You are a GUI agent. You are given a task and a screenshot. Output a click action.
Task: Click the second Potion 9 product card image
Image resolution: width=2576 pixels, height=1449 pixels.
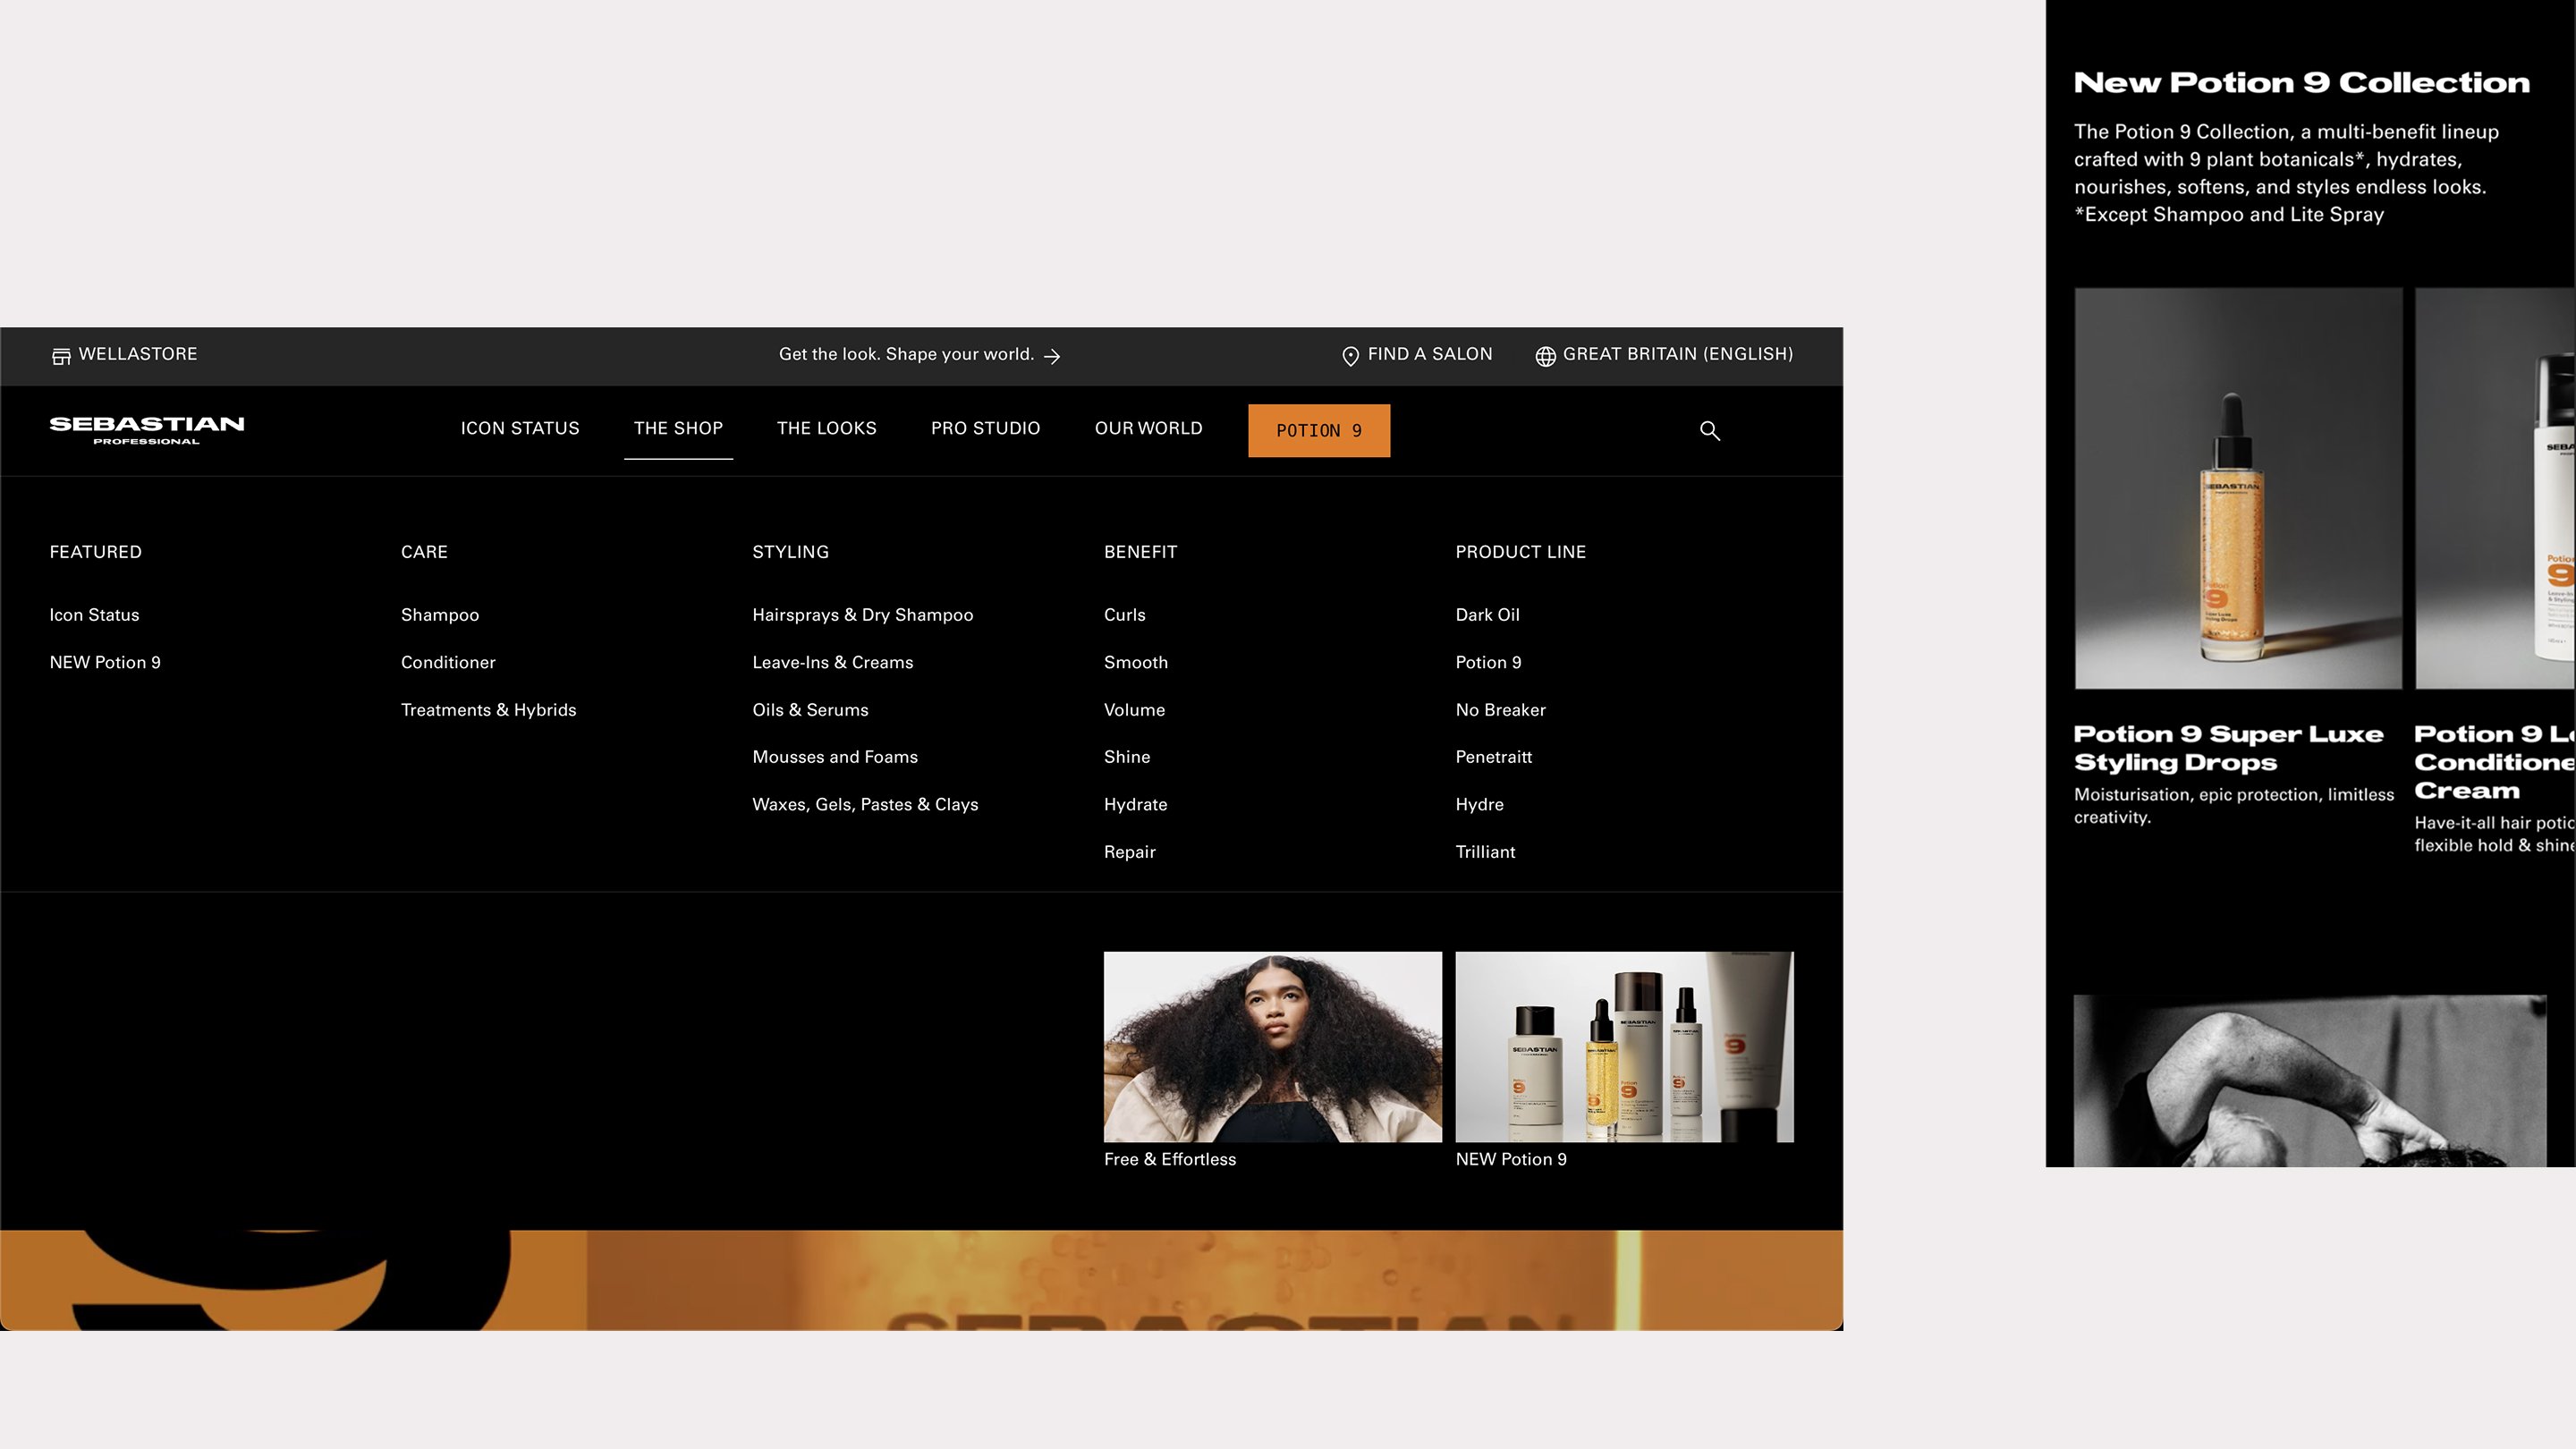tap(2495, 488)
